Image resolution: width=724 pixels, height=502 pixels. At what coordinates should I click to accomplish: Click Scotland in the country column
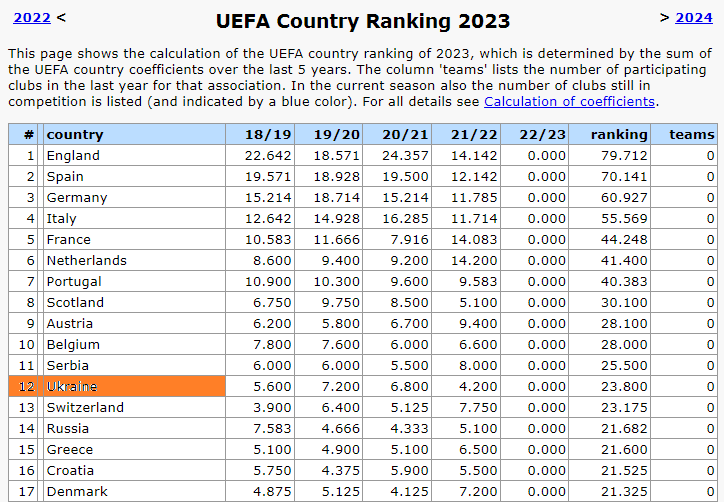click(x=75, y=302)
